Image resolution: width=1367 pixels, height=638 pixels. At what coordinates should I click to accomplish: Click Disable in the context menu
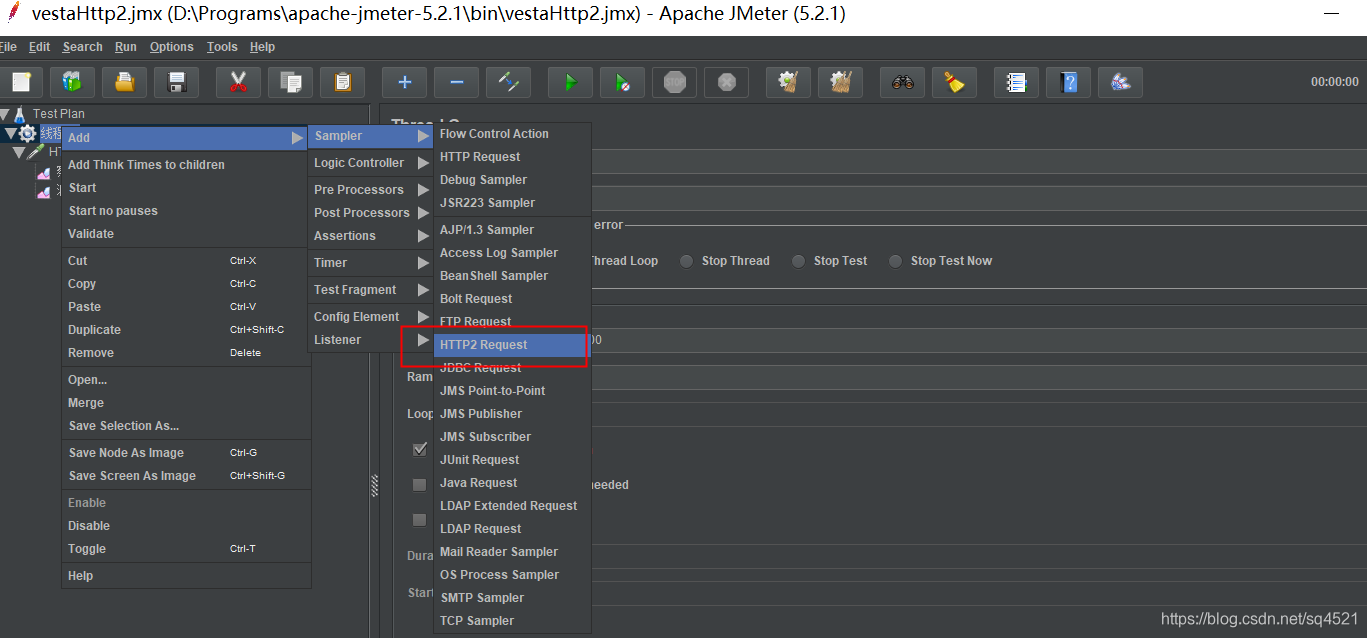point(186,526)
